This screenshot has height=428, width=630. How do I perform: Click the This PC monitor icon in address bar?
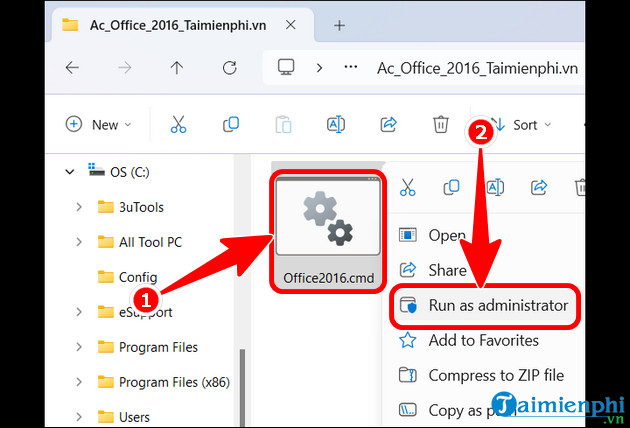pyautogui.click(x=286, y=67)
